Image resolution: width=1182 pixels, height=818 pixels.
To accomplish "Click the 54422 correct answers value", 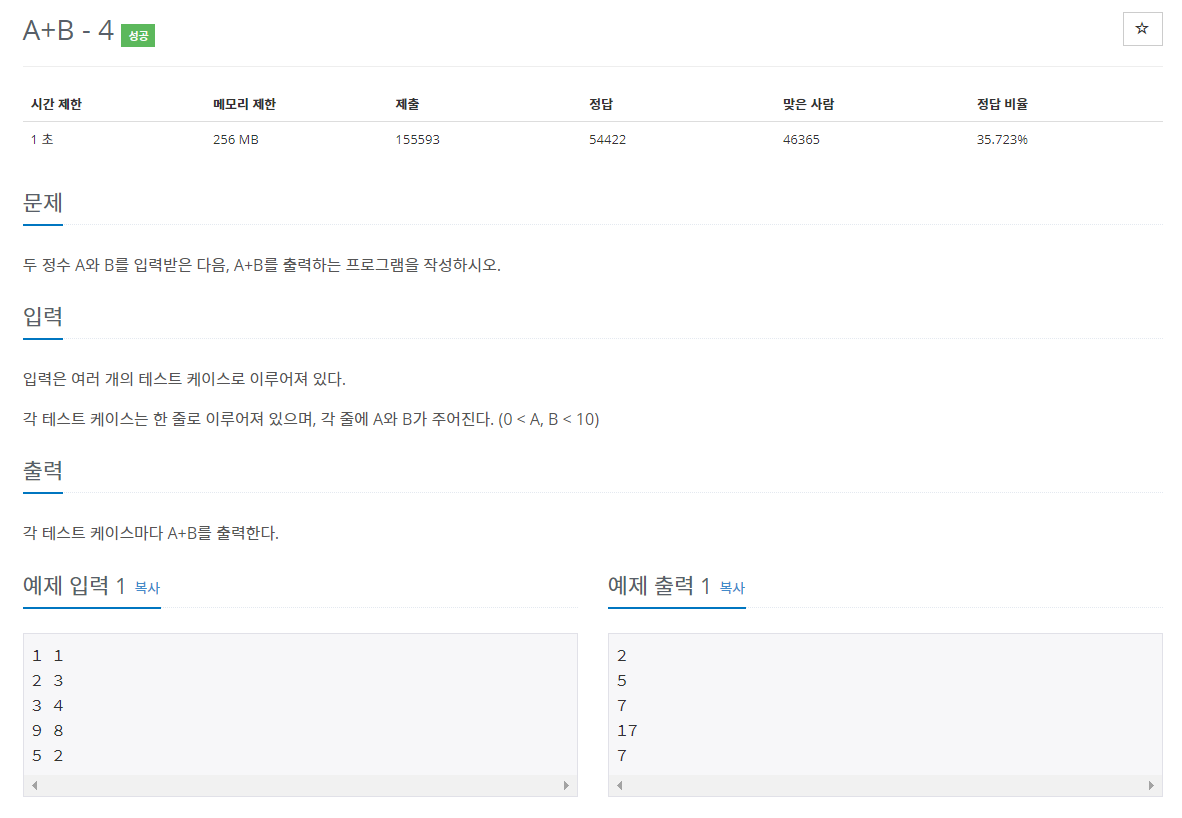I will 608,139.
